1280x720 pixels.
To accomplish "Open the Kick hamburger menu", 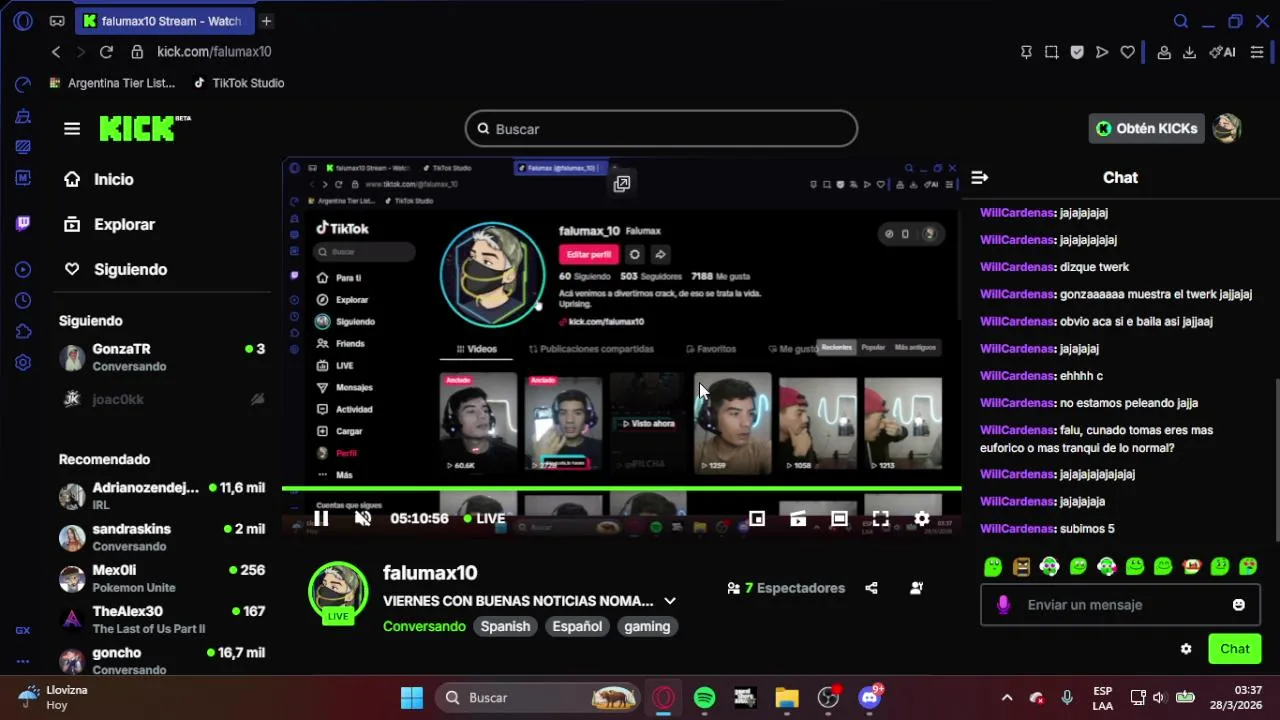I will point(72,129).
